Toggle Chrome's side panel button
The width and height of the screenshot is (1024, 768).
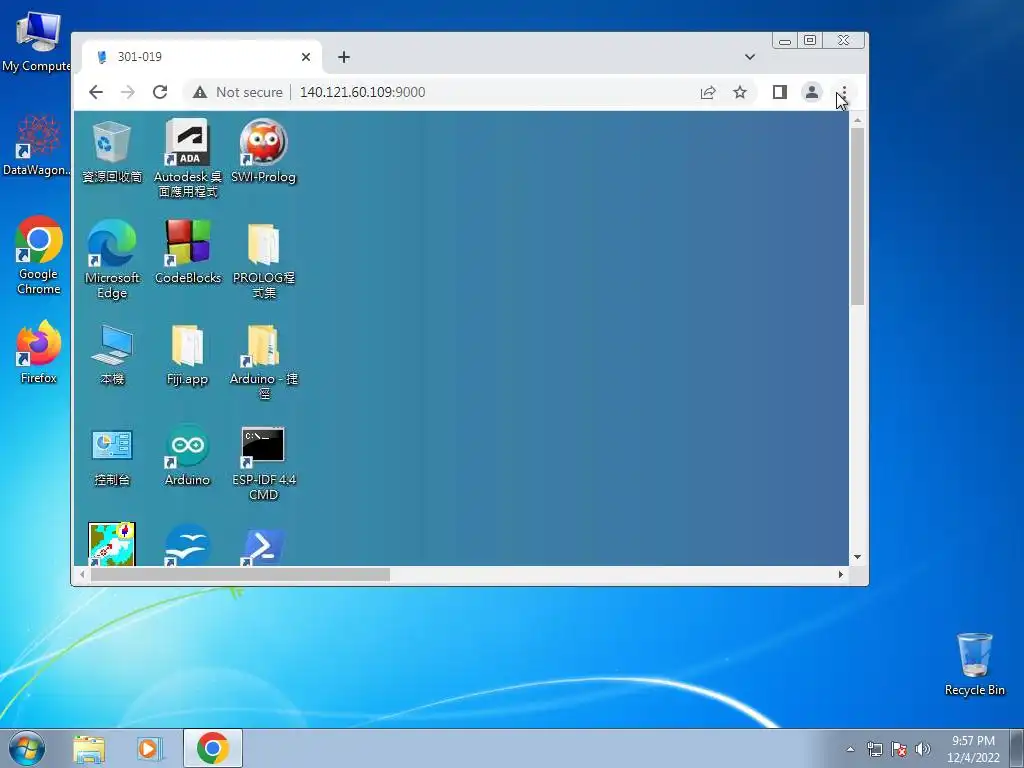pyautogui.click(x=780, y=92)
